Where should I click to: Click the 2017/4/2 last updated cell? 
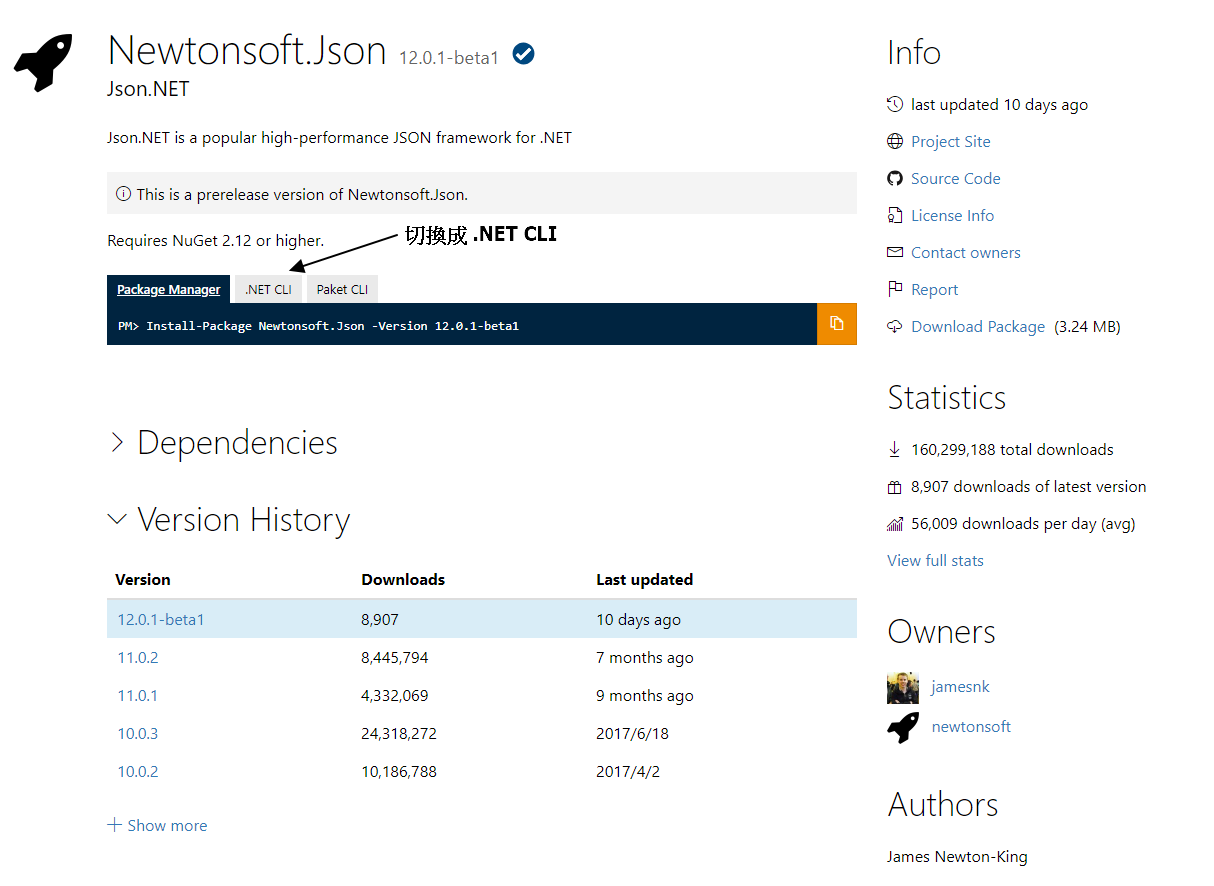tap(628, 771)
